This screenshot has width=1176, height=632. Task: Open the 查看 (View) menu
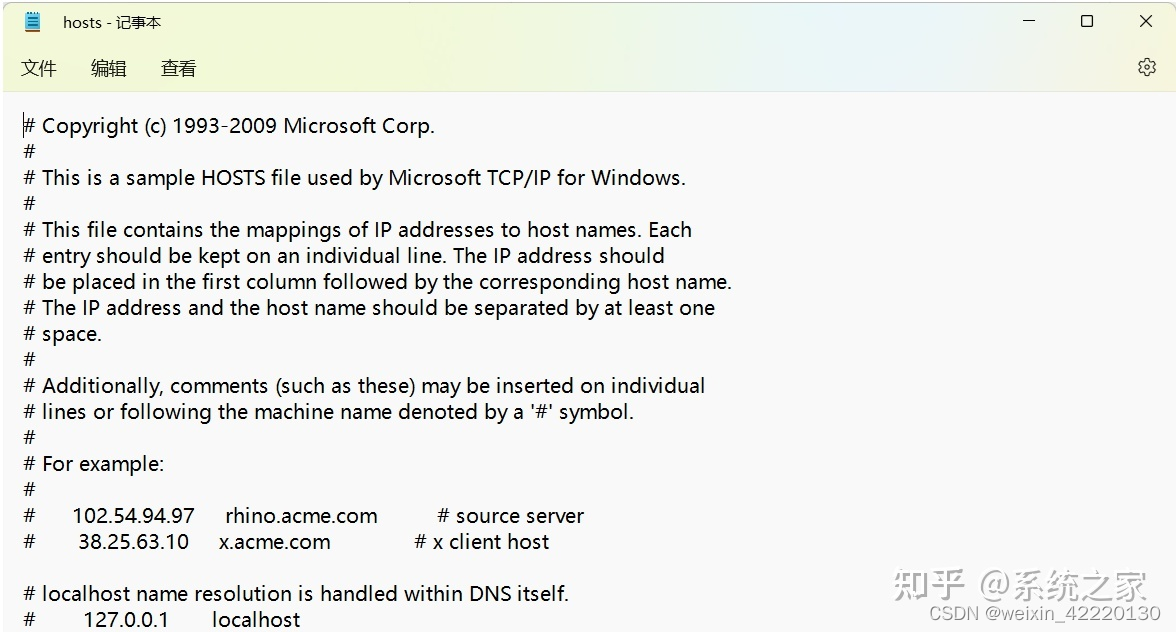coord(178,68)
